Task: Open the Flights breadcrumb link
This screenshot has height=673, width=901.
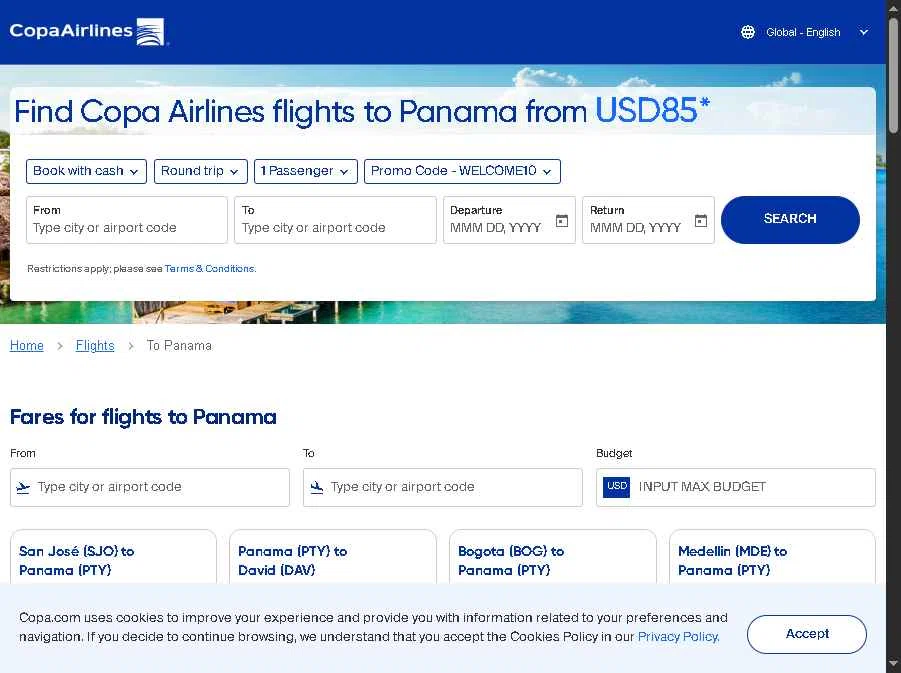Action: pos(95,346)
